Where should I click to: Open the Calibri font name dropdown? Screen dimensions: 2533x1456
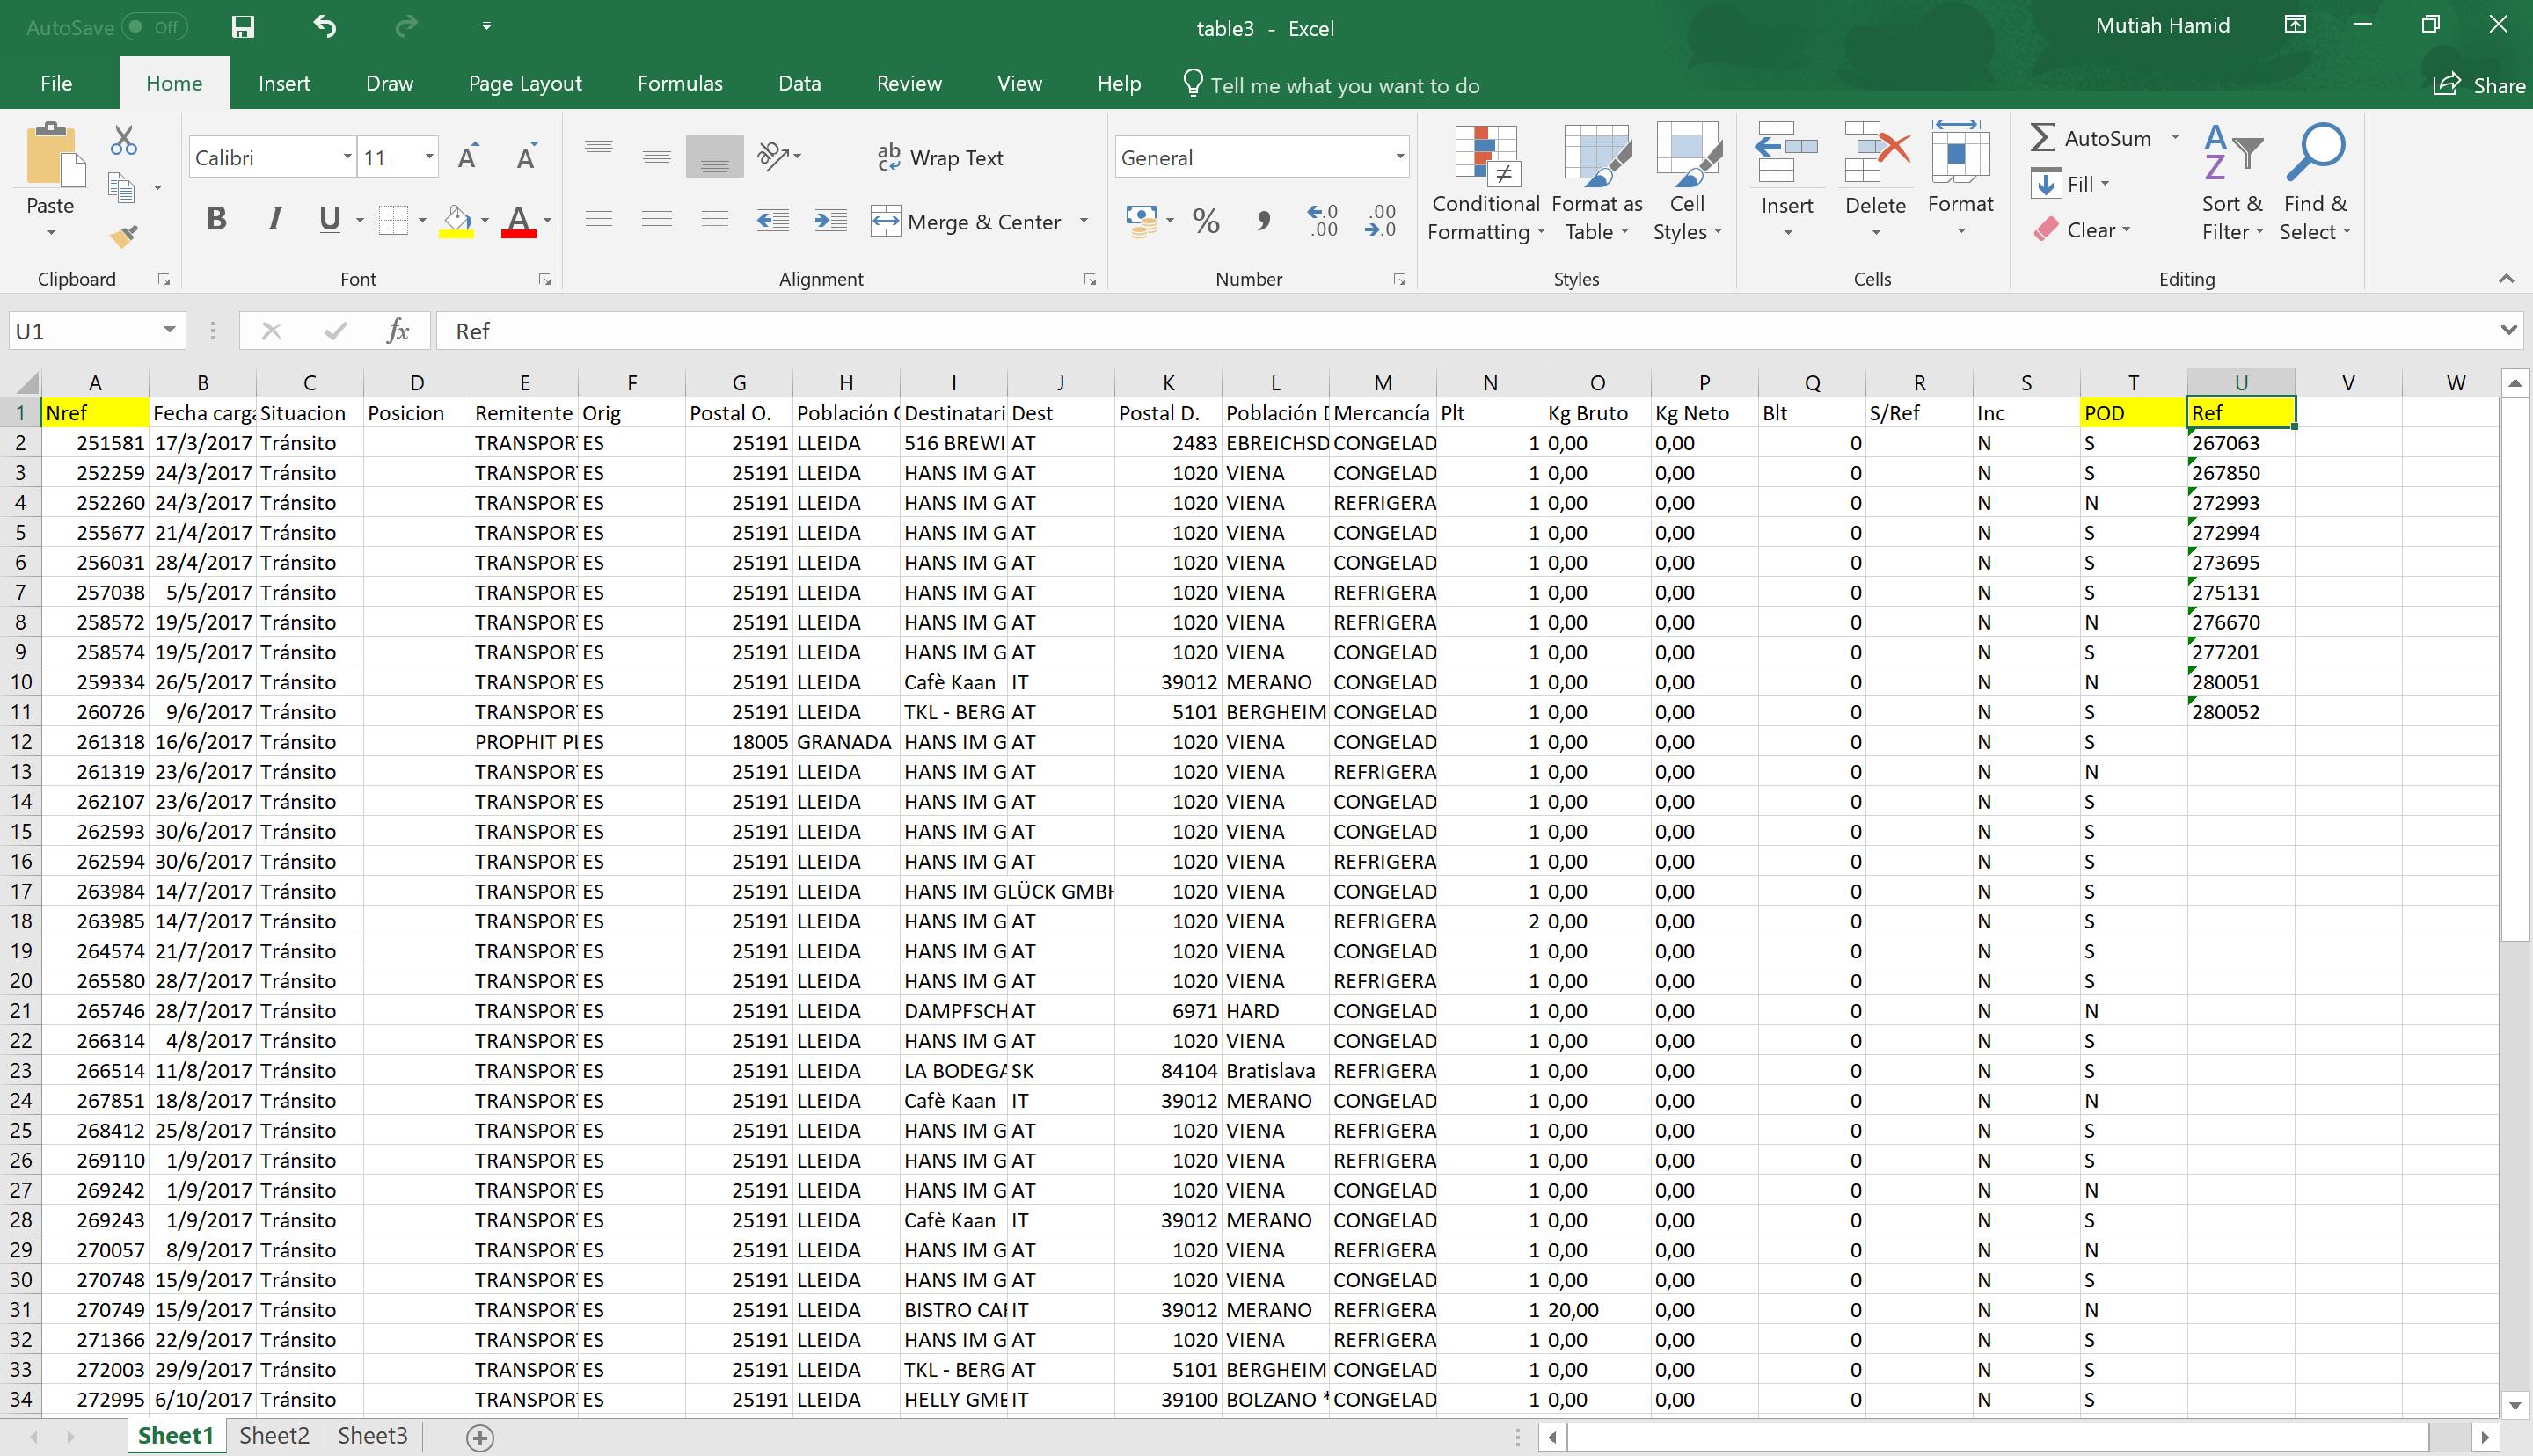(347, 157)
